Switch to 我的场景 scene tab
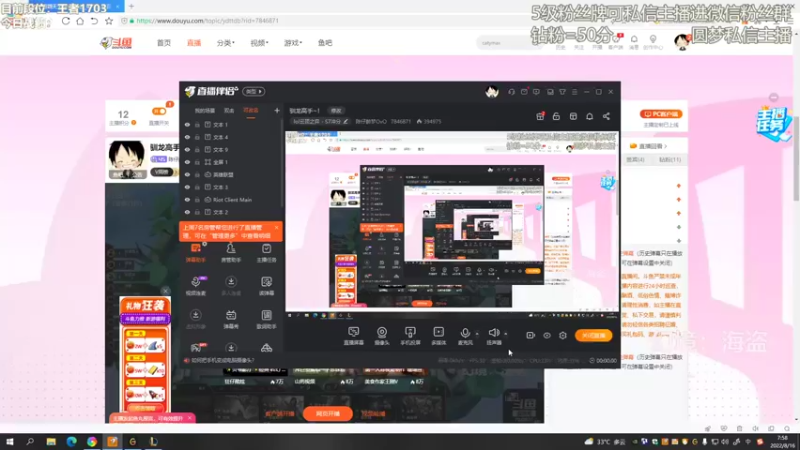 (205, 111)
